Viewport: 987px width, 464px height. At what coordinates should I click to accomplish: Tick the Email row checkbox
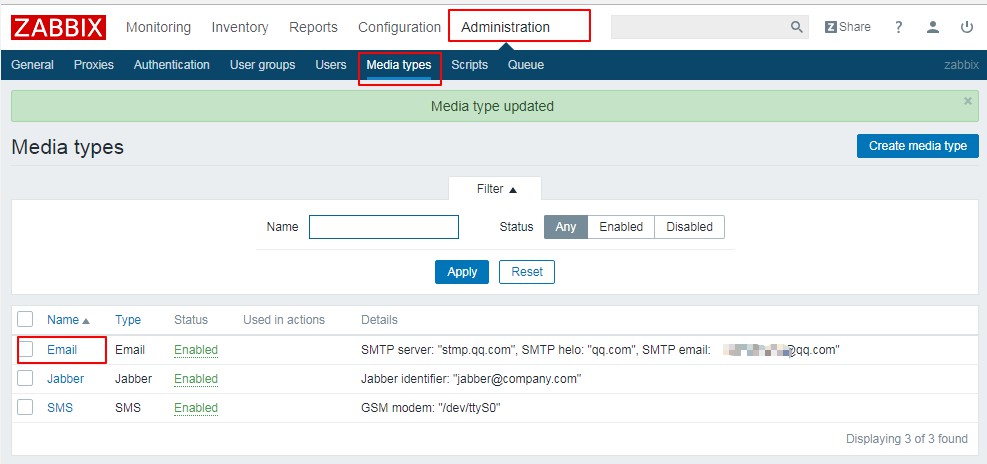[26, 349]
